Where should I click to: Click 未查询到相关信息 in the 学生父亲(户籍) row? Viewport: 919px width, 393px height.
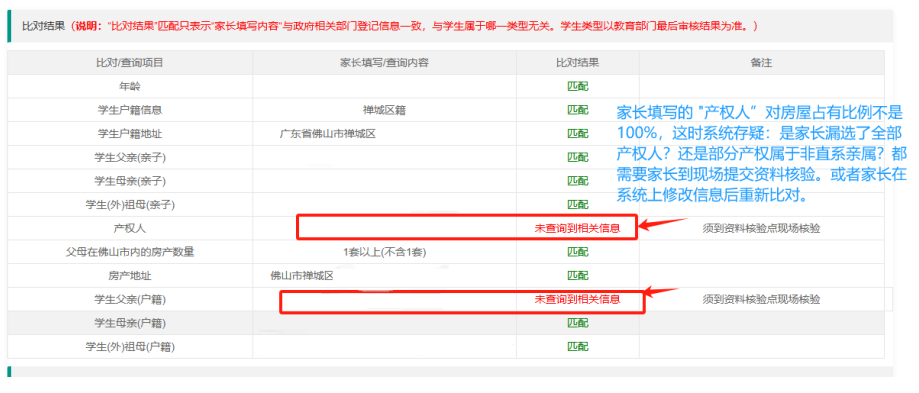(577, 300)
